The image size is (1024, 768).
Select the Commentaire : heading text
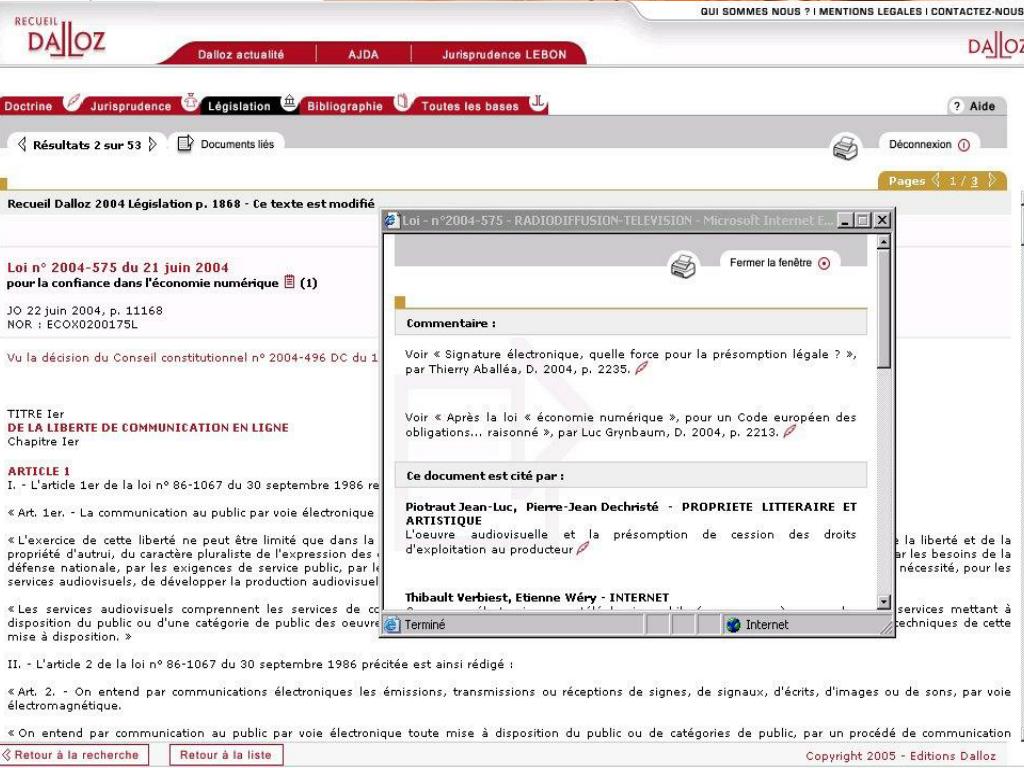pyautogui.click(x=451, y=323)
